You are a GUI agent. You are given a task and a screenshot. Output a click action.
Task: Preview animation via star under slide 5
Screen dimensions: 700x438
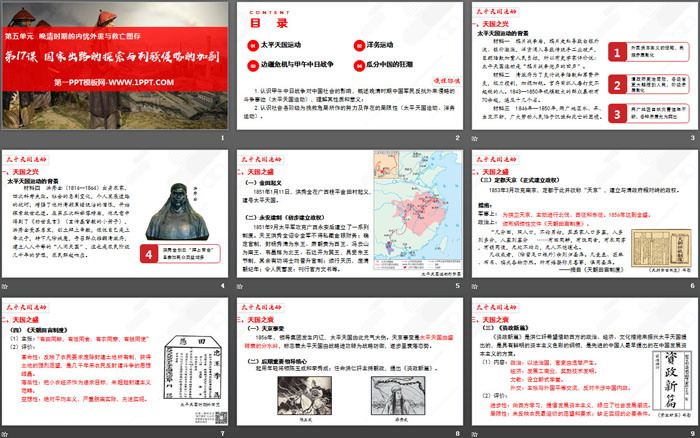pyautogui.click(x=240, y=286)
